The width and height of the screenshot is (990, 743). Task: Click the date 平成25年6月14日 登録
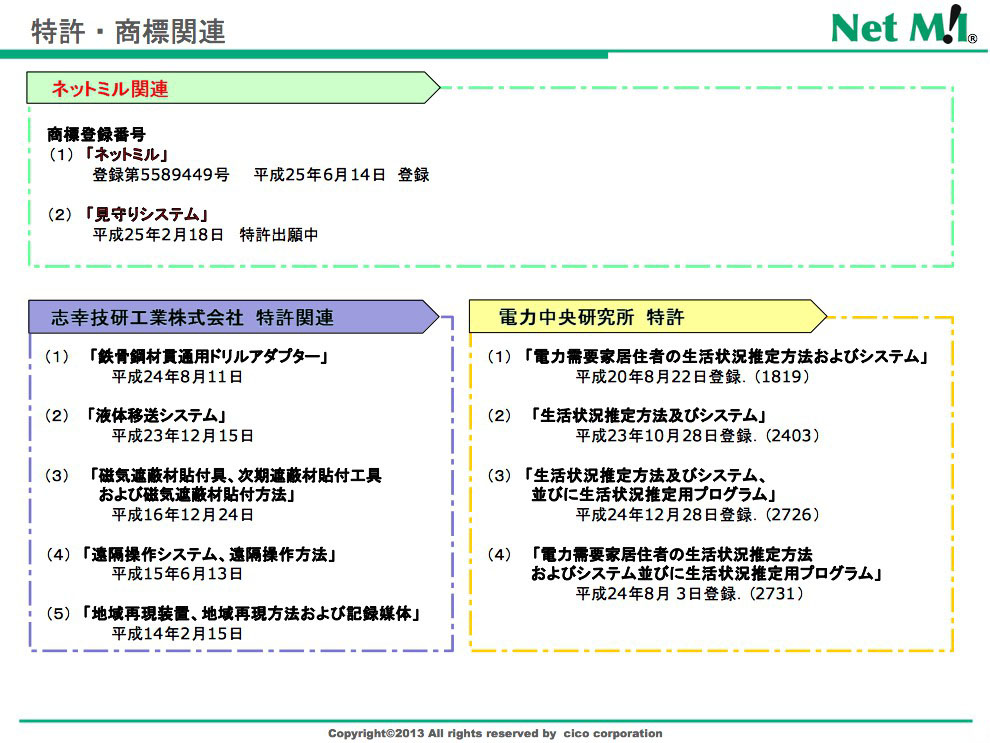coord(342,175)
